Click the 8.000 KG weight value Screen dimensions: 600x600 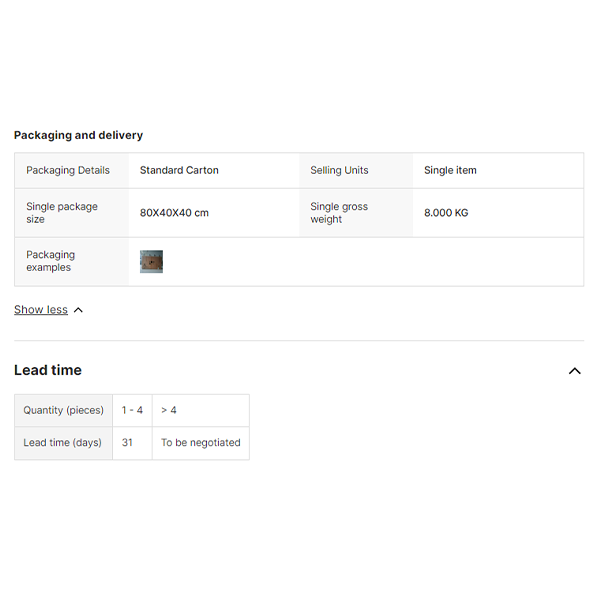pyautogui.click(x=446, y=213)
